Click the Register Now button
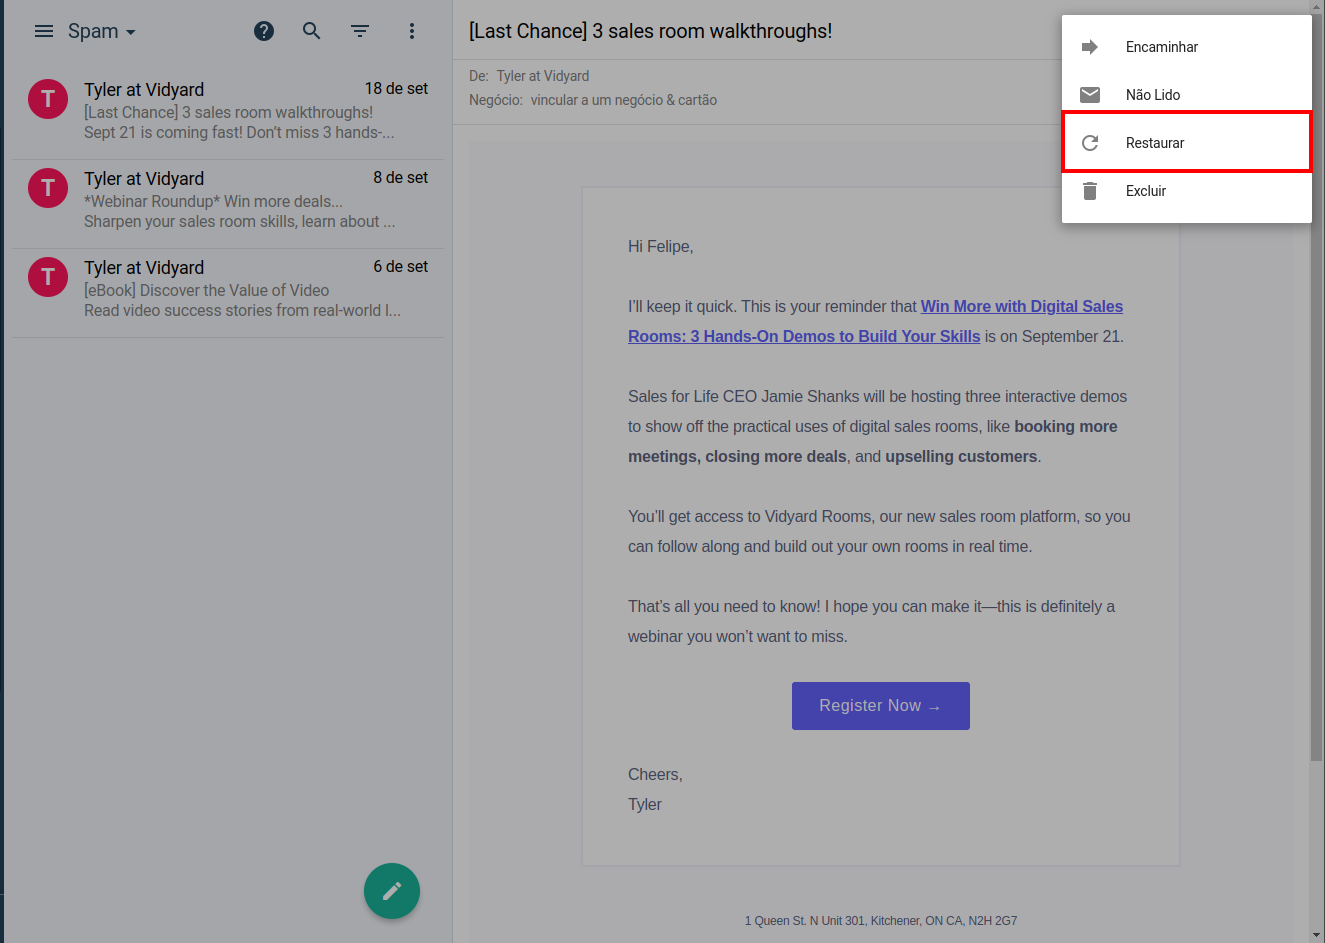This screenshot has width=1325, height=943. [x=881, y=706]
